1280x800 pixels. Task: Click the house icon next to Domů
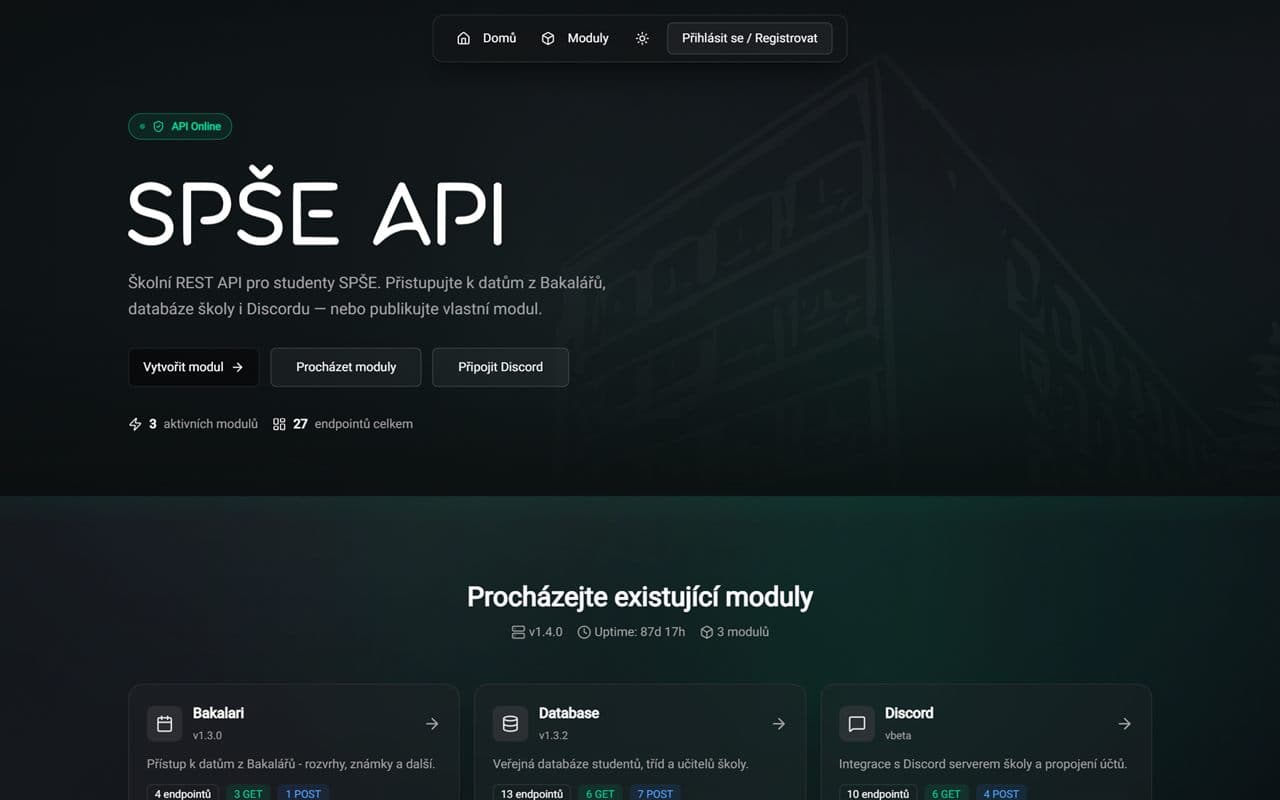463,38
